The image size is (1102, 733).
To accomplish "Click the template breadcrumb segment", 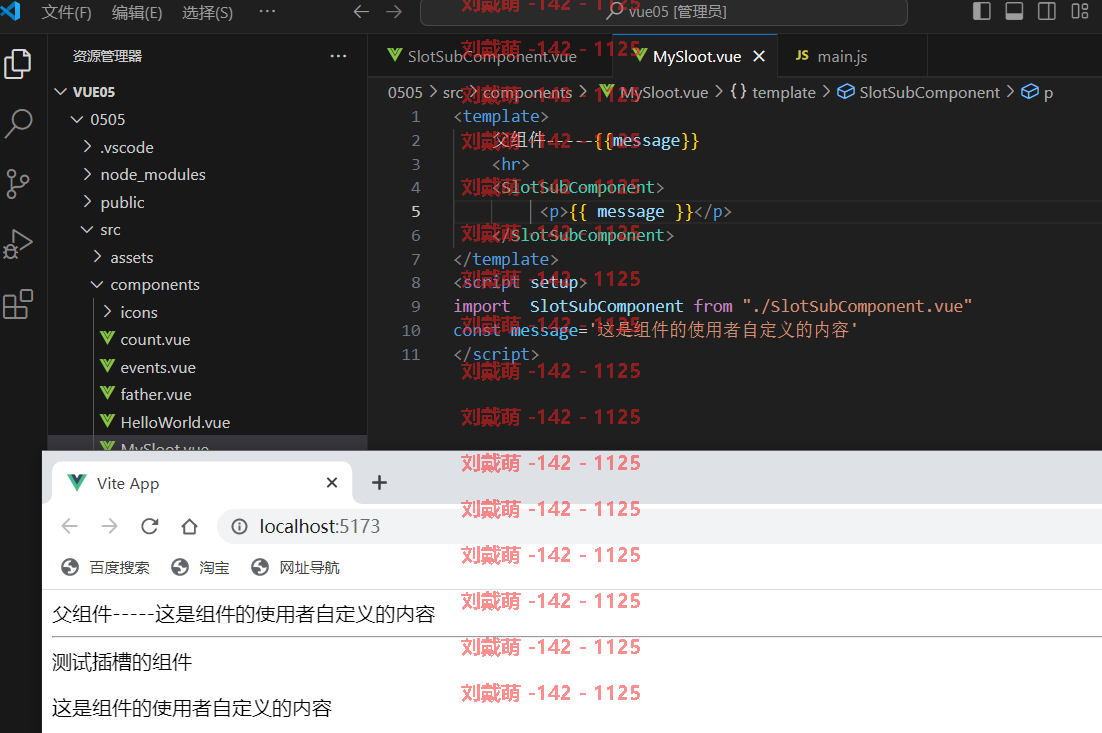I will coord(773,93).
